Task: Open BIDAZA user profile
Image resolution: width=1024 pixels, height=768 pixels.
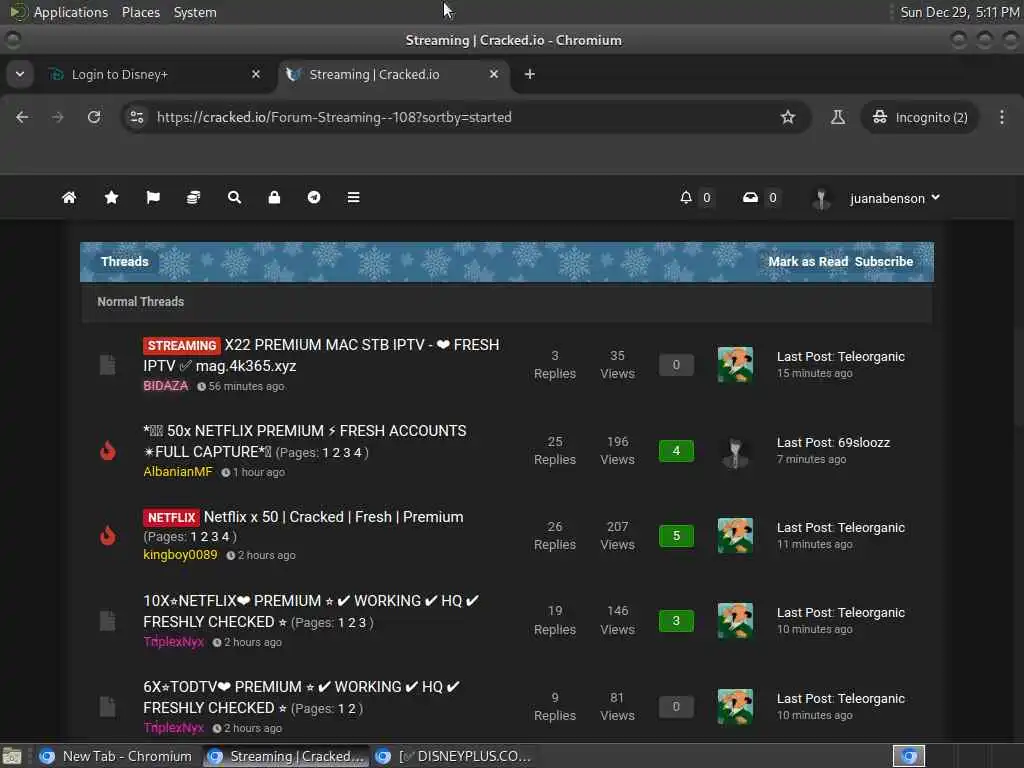Action: [x=166, y=385]
